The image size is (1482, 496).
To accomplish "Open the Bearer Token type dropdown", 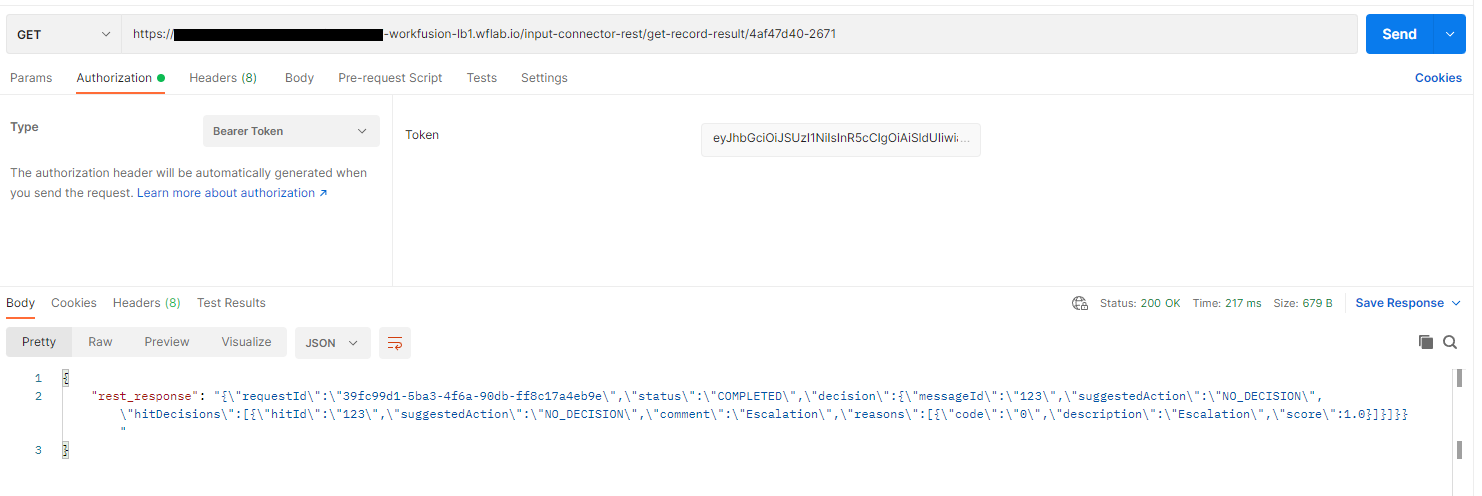I will coord(291,131).
